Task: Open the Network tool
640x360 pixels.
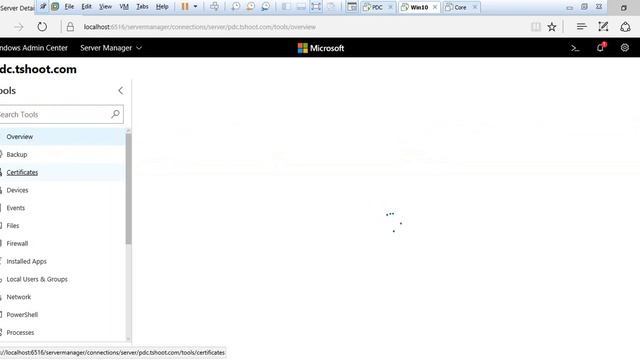Action: click(62, 297)
